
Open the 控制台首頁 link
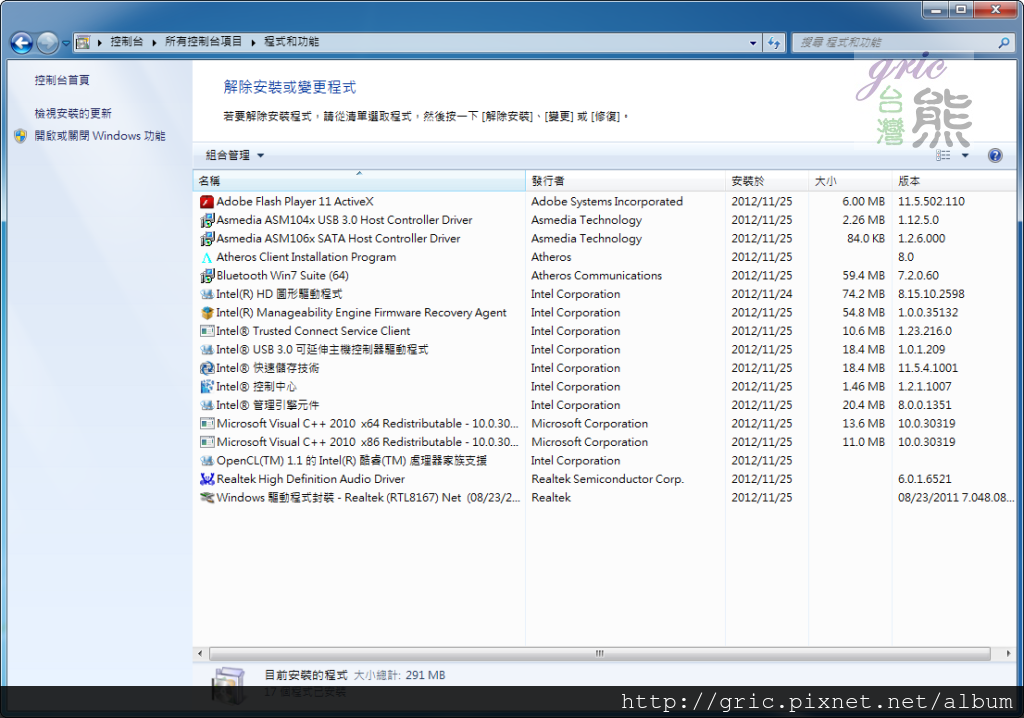pyautogui.click(x=62, y=80)
